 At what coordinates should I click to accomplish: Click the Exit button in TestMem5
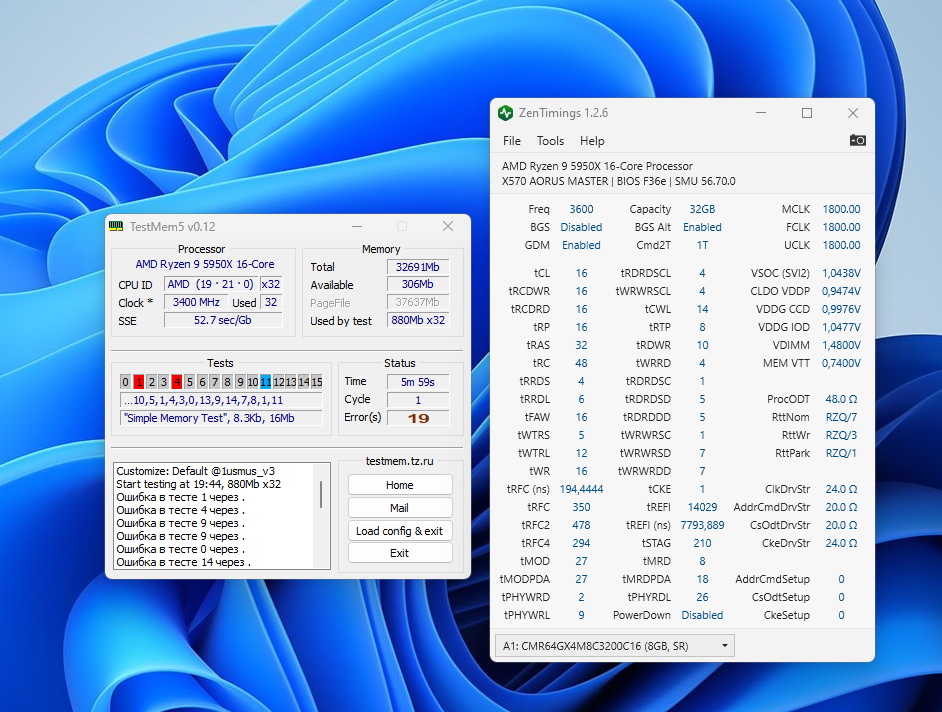pyautogui.click(x=399, y=553)
